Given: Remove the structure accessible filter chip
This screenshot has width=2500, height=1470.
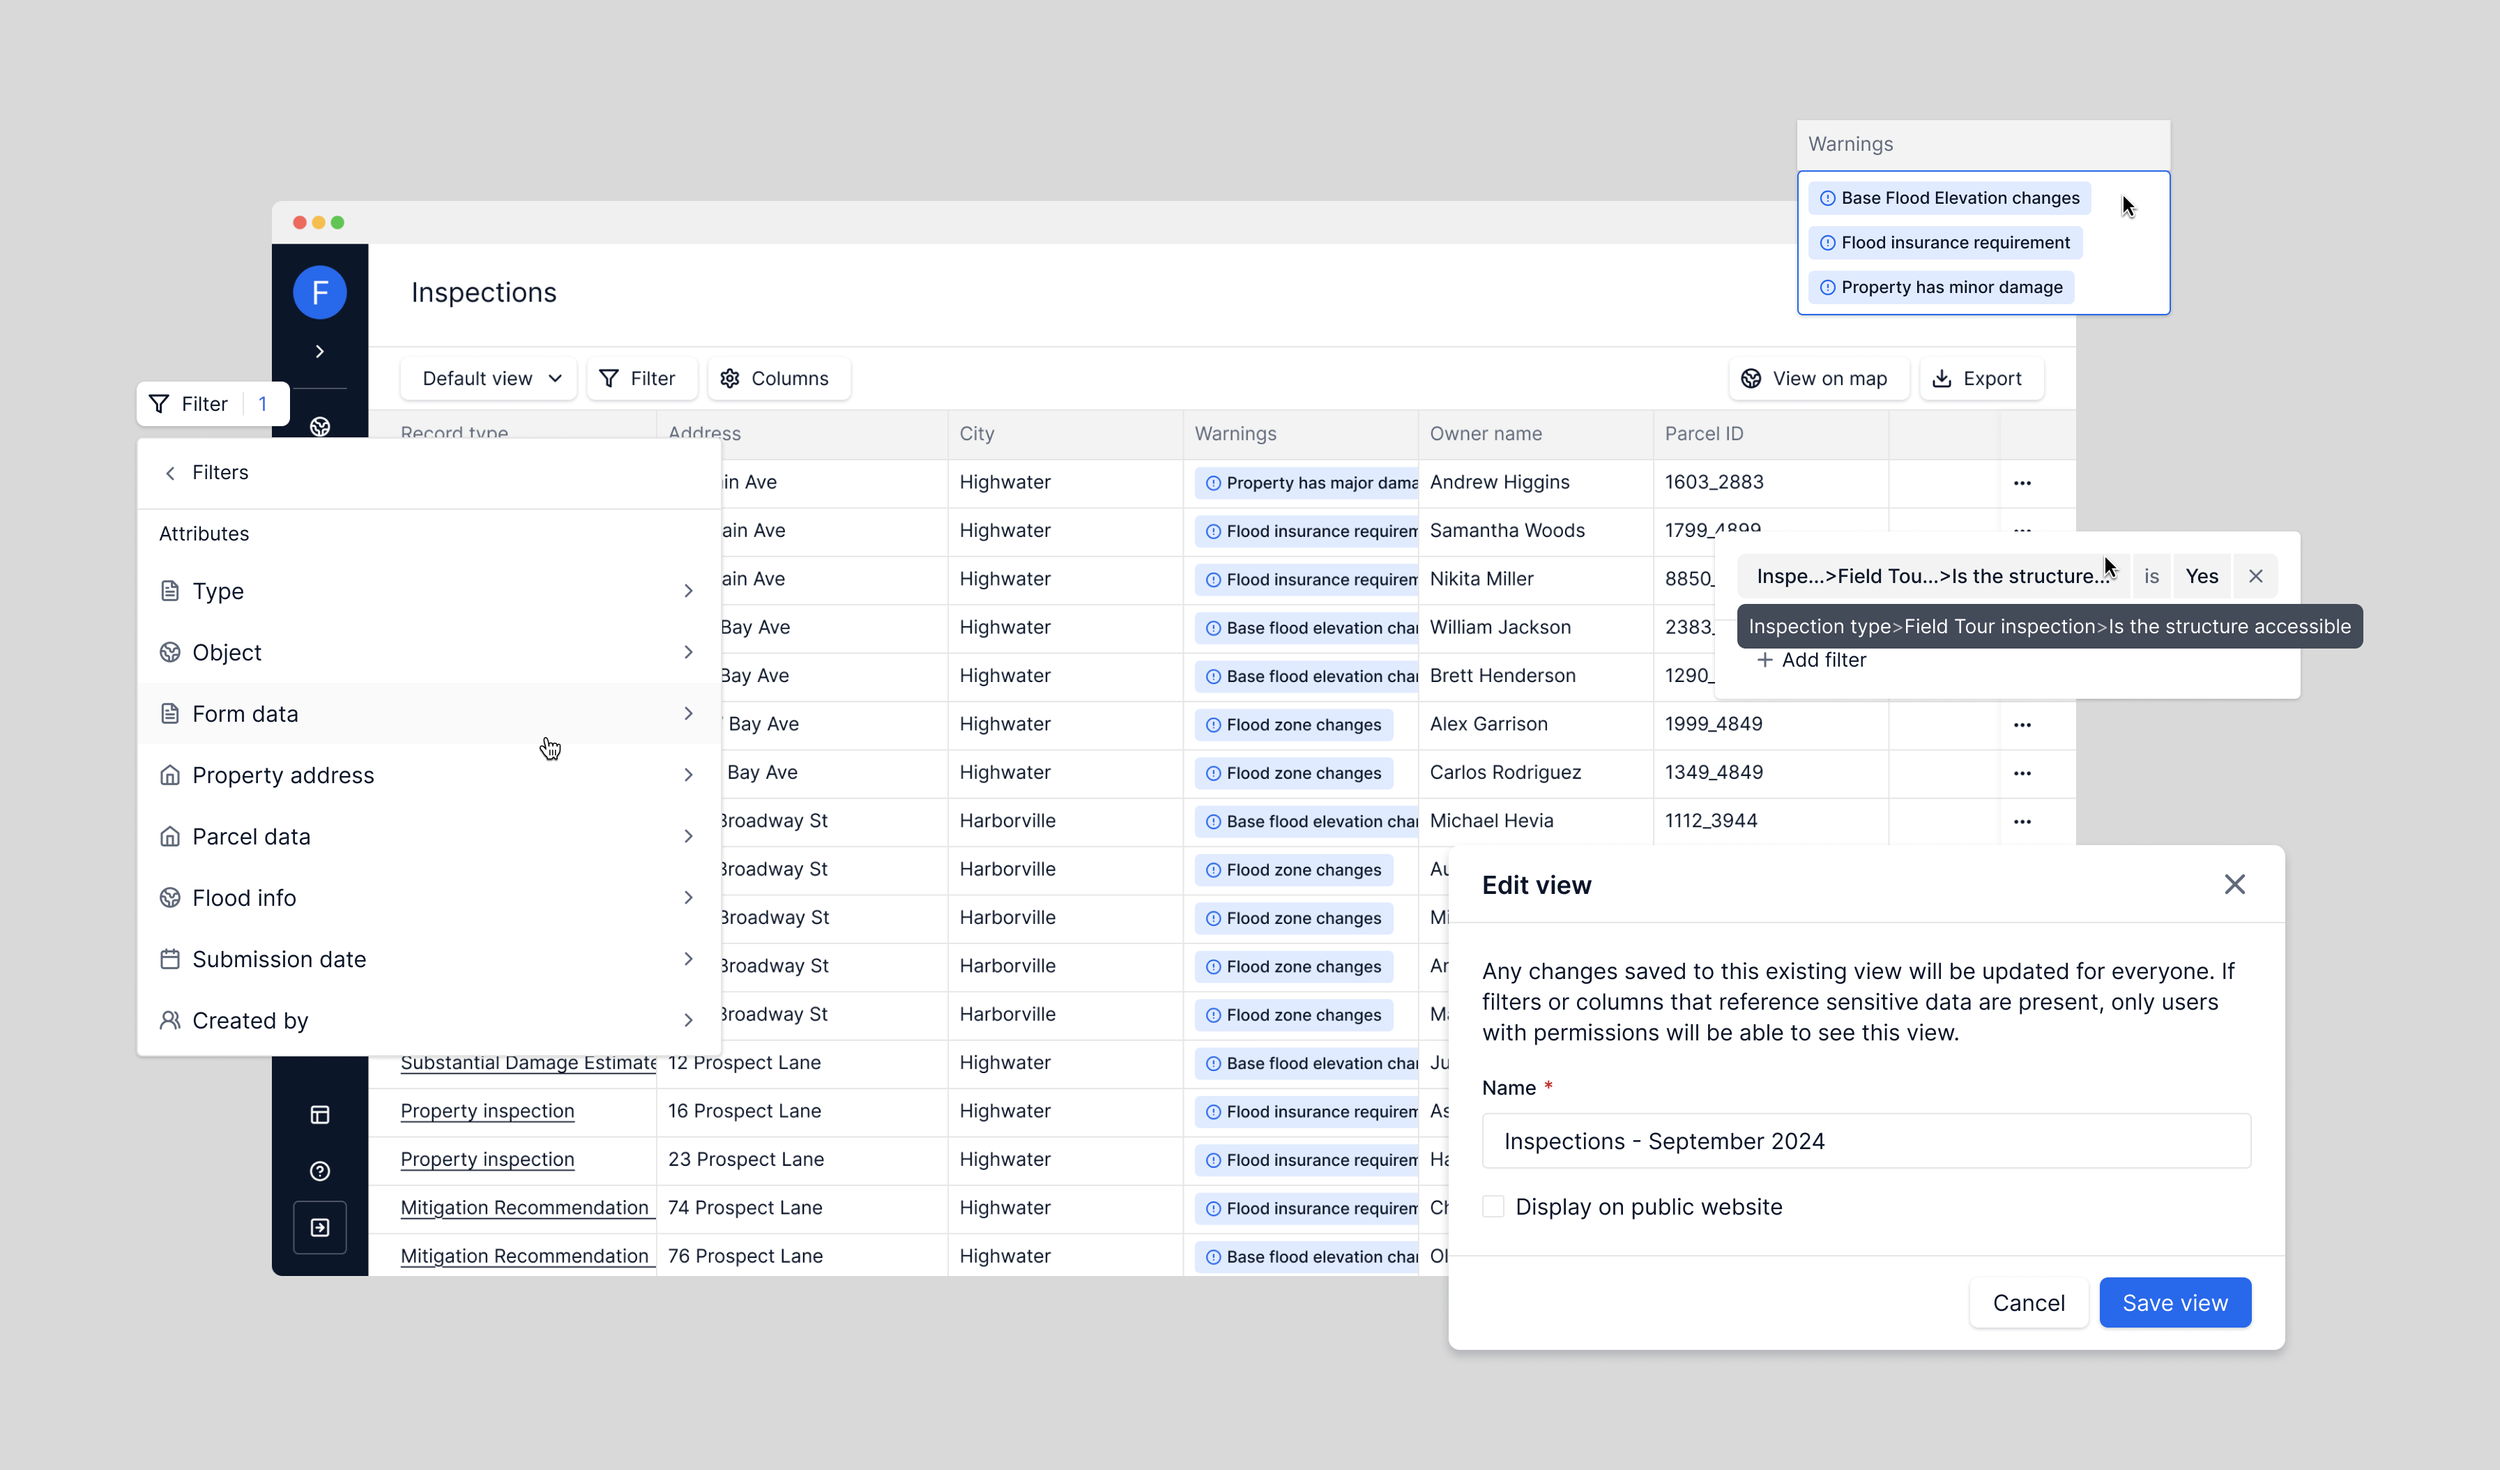Looking at the screenshot, I should click(2255, 576).
